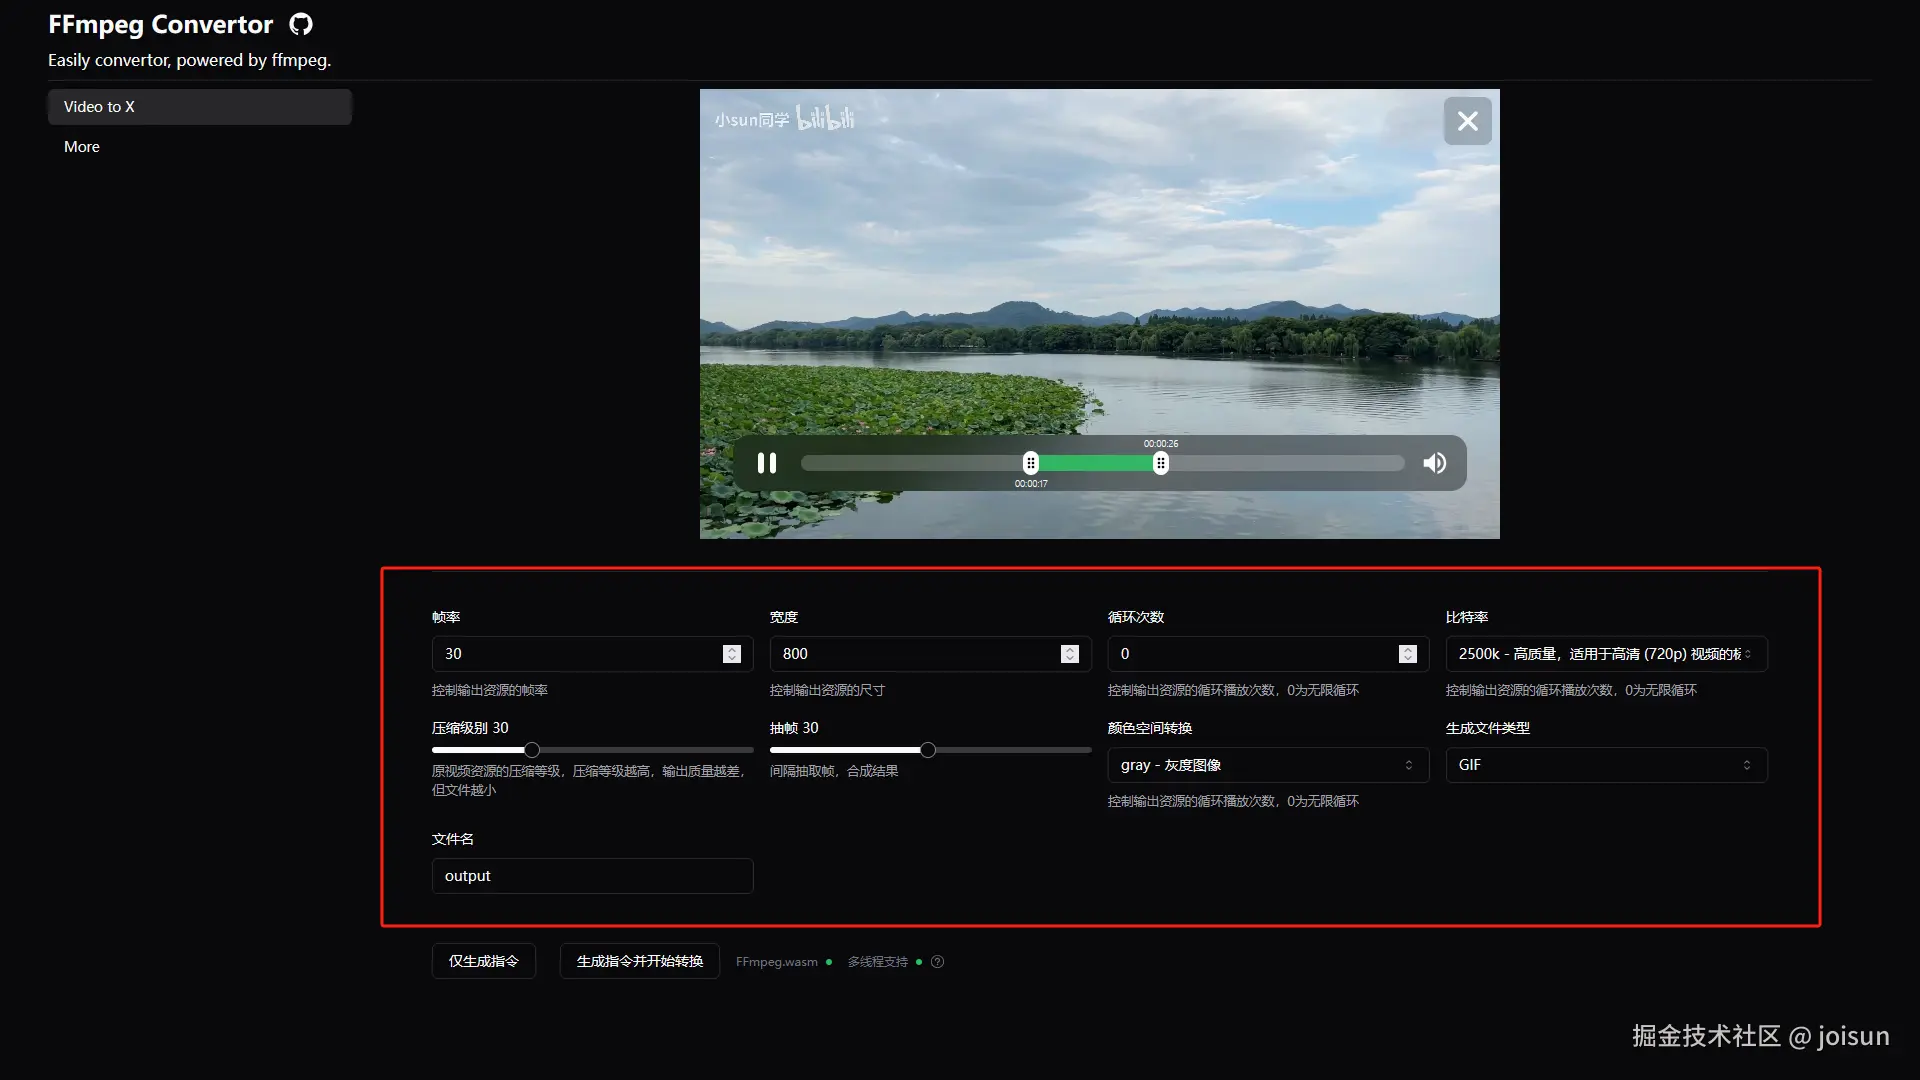Click the trim end handle at 00:00:26
The width and height of the screenshot is (1920, 1080).
click(x=1160, y=463)
